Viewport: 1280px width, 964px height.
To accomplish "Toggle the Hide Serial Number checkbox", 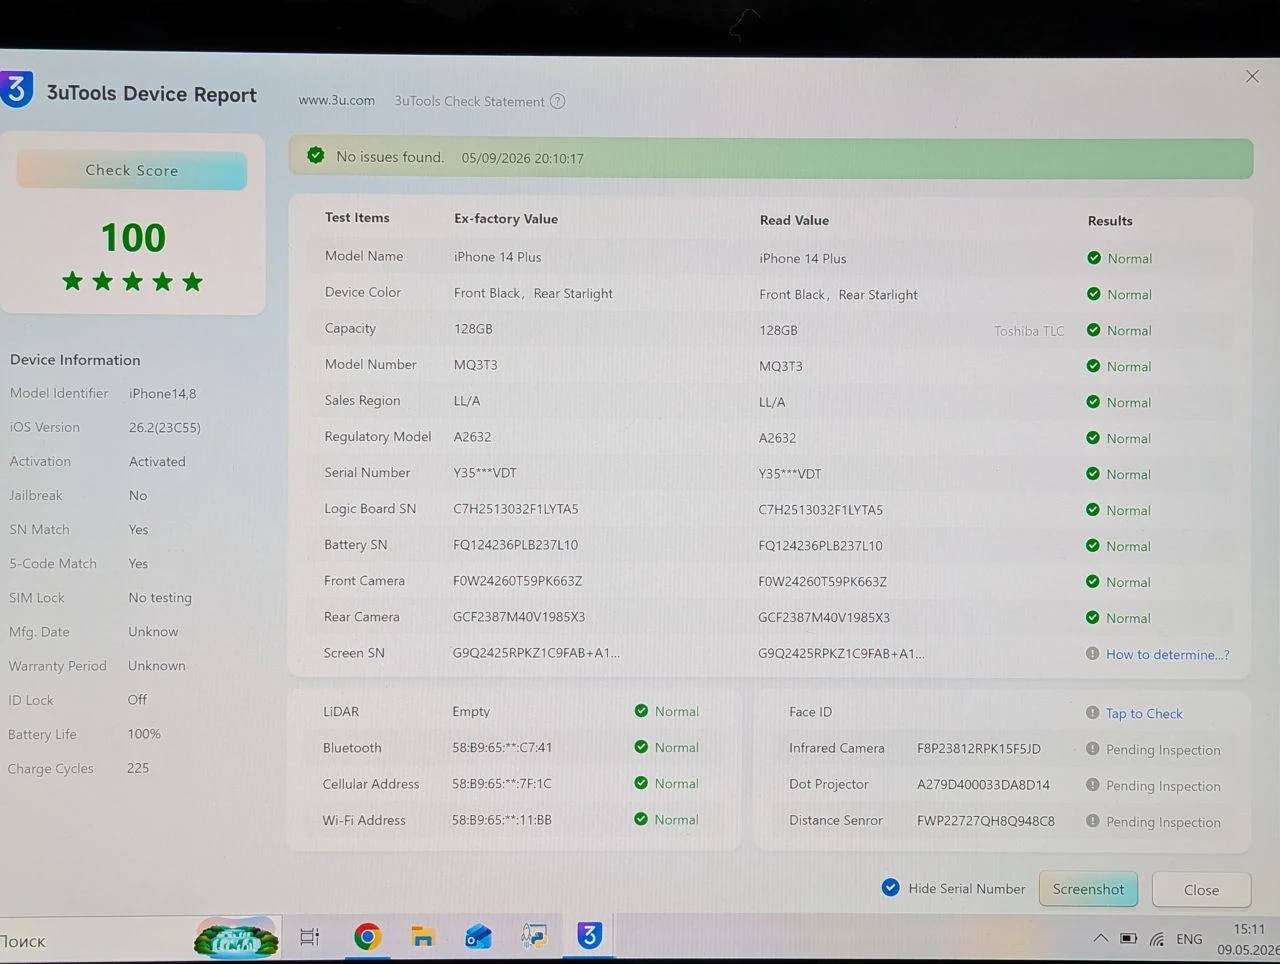I will 890,887.
